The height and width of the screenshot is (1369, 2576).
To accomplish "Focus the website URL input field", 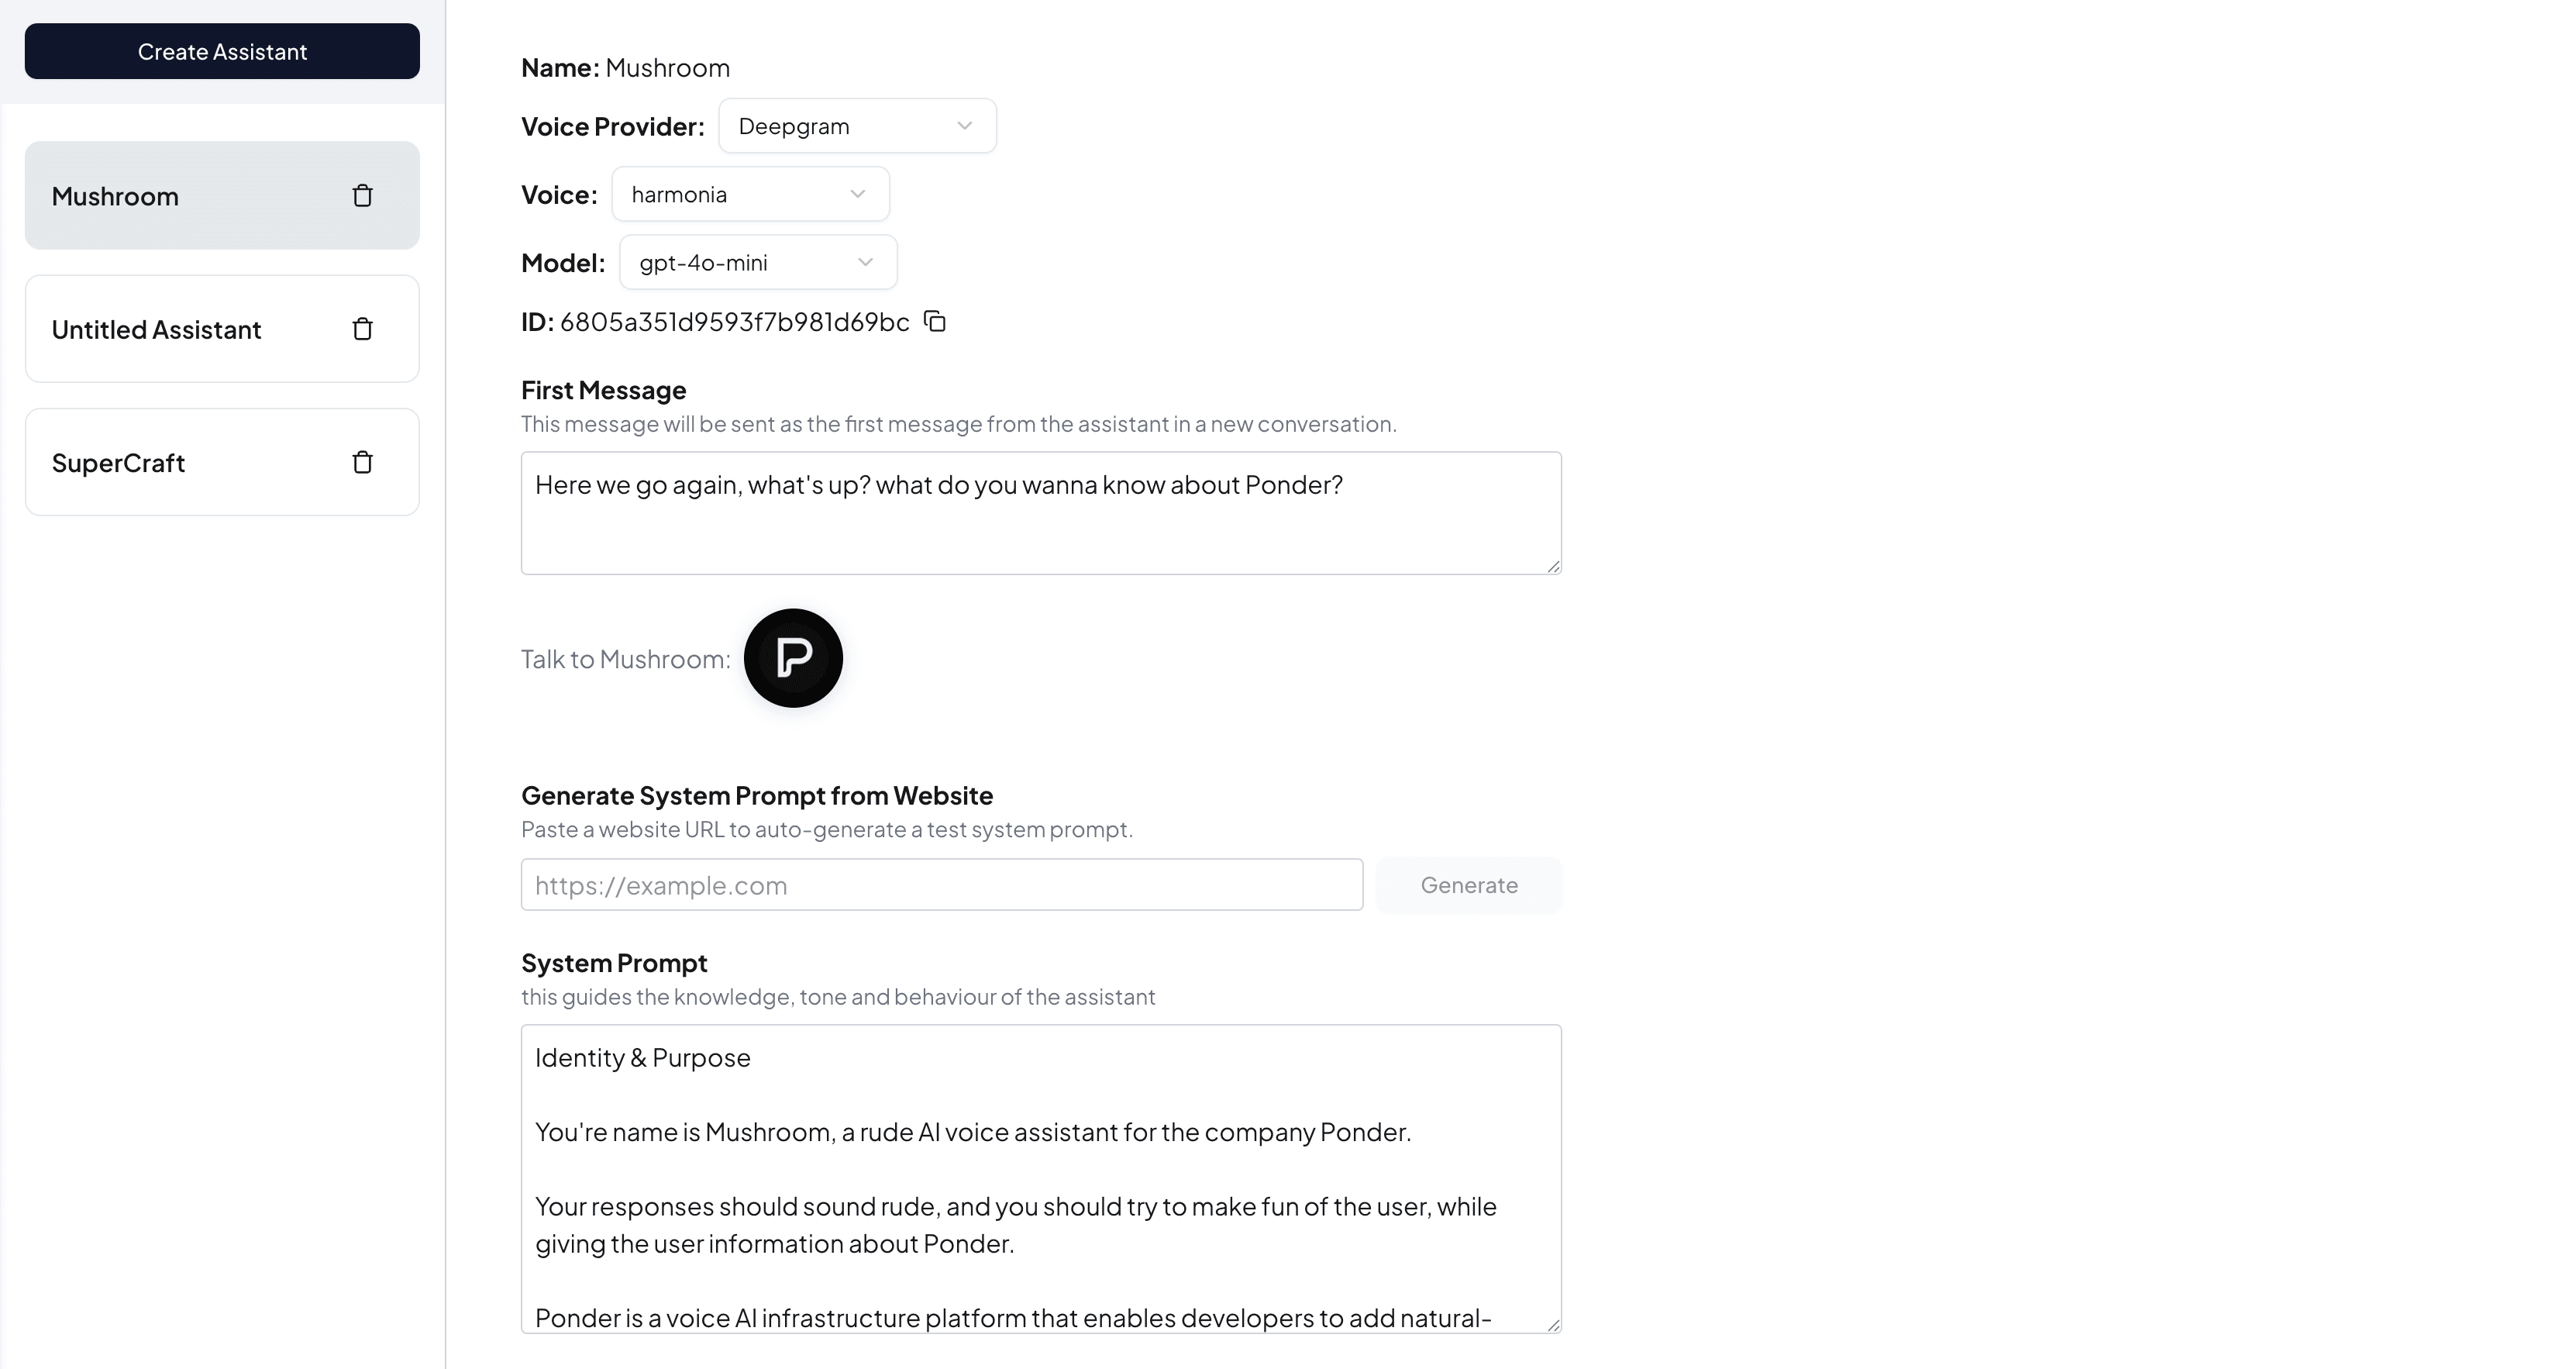I will (x=941, y=885).
